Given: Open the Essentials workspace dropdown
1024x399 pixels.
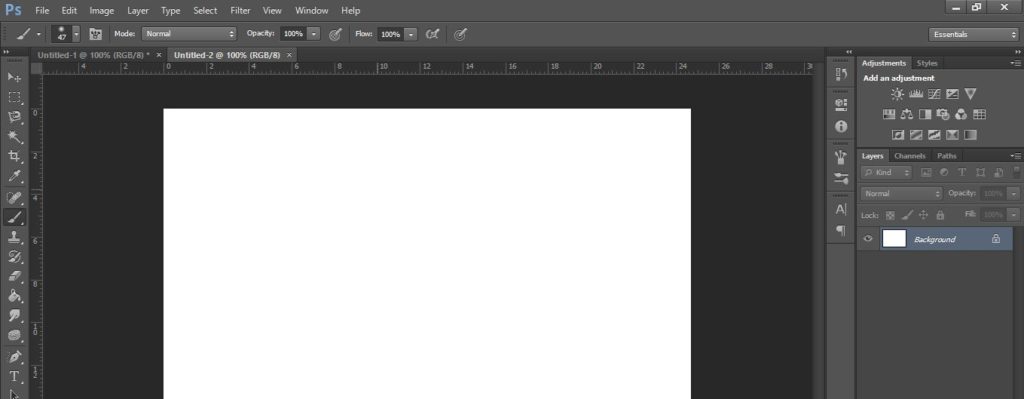Looking at the screenshot, I should click(973, 34).
